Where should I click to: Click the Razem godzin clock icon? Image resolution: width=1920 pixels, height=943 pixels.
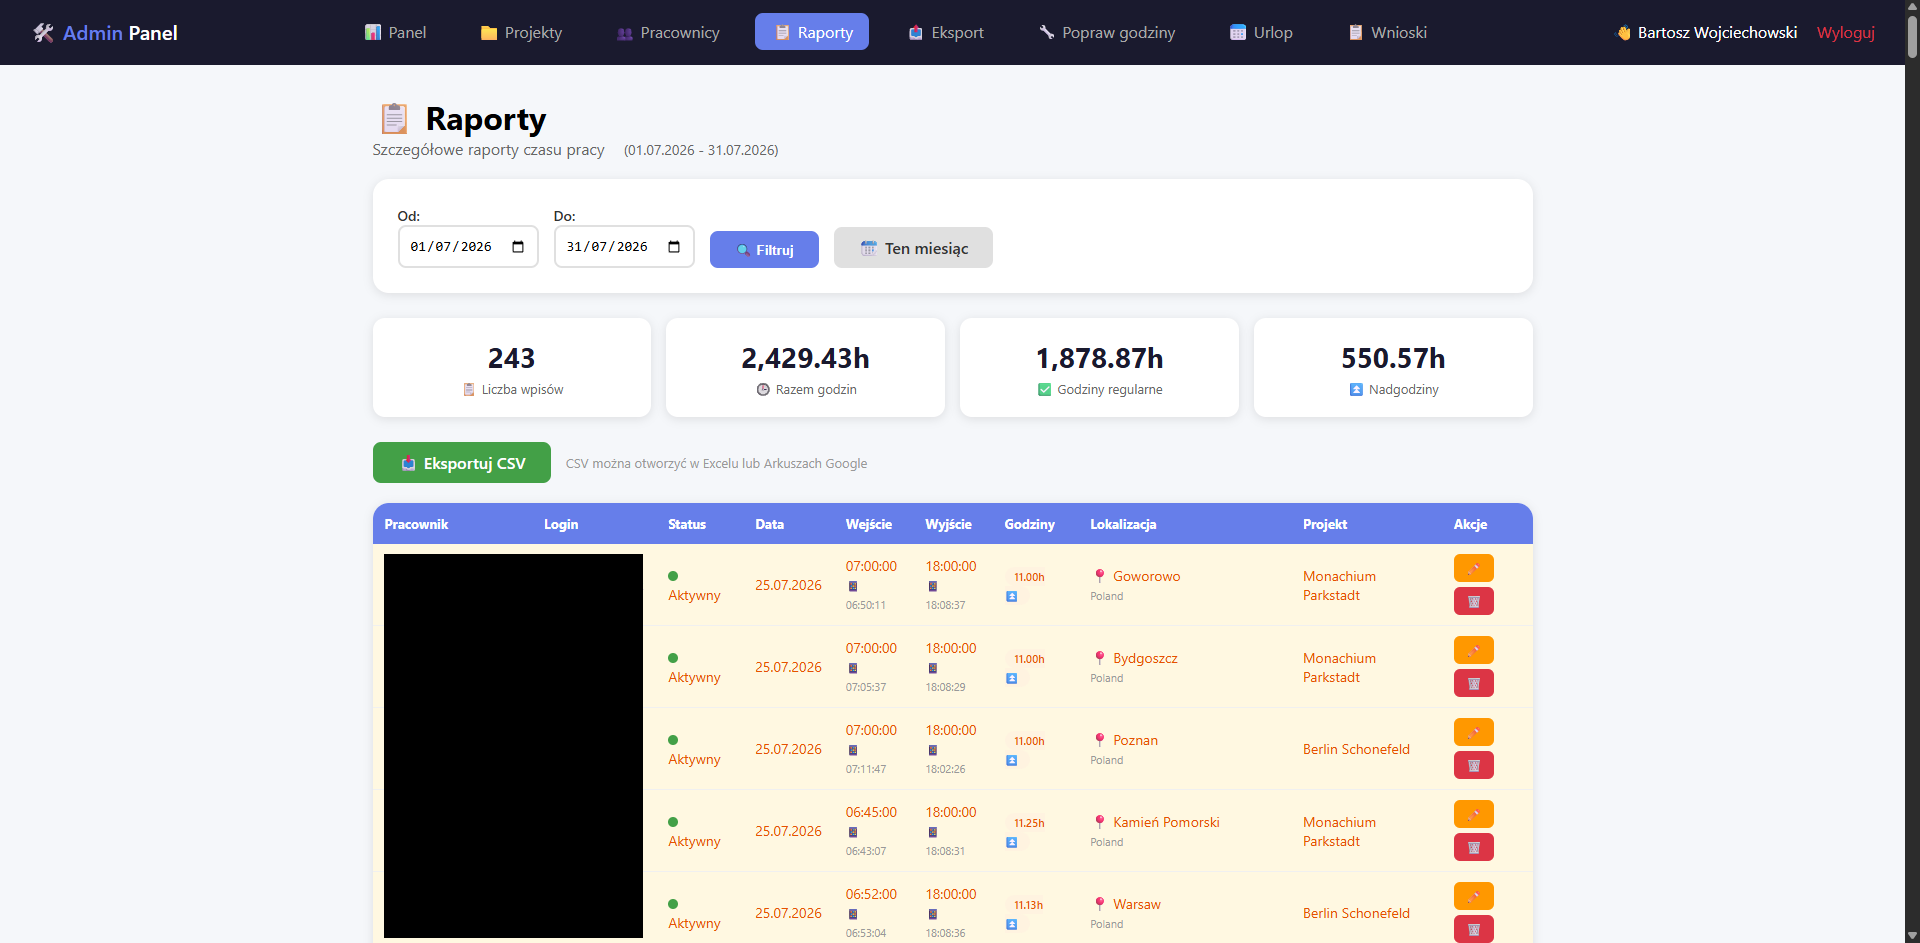click(763, 390)
